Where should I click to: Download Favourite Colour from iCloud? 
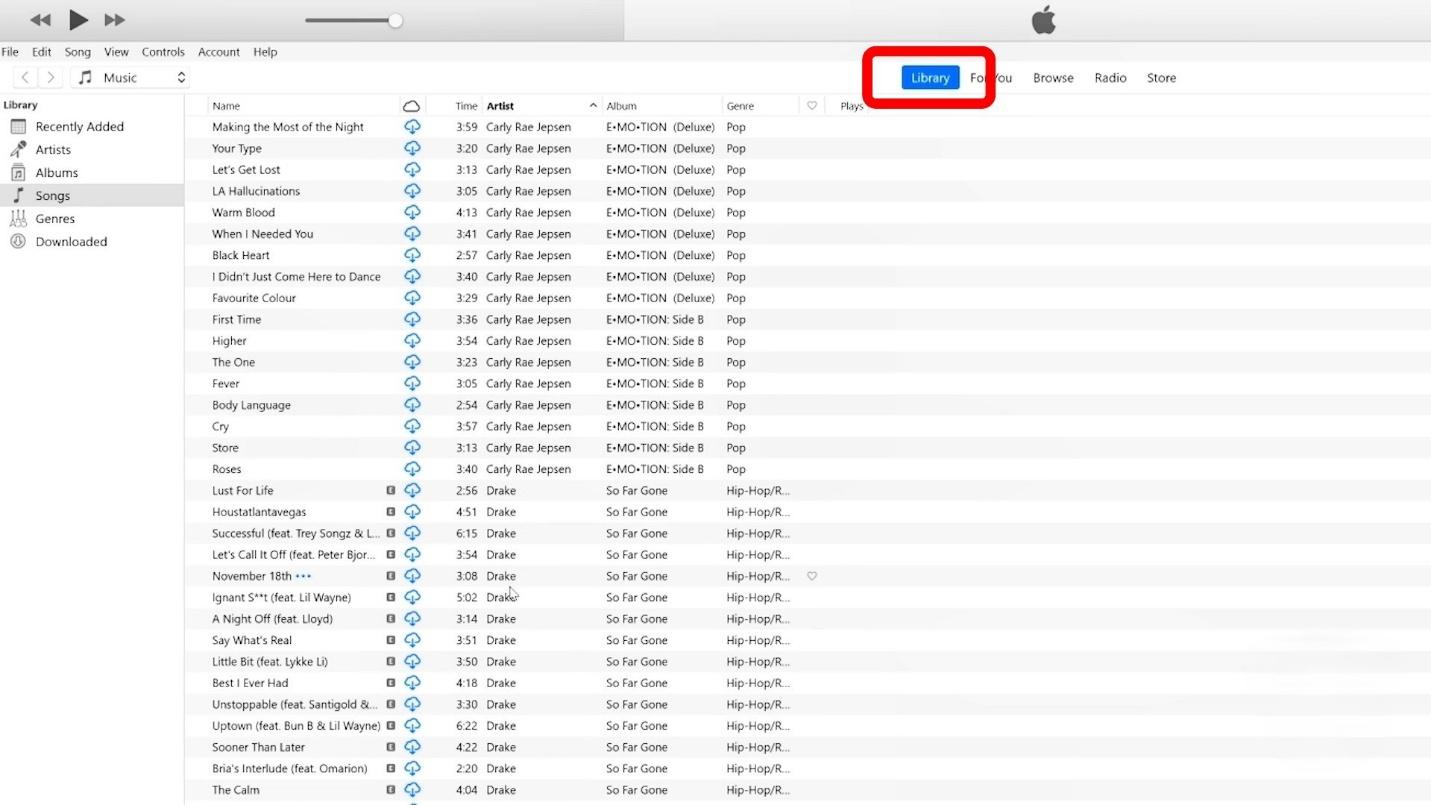click(x=412, y=298)
